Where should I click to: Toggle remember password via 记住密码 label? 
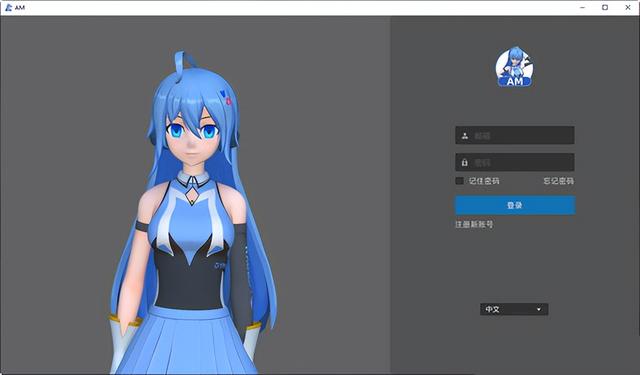[484, 181]
